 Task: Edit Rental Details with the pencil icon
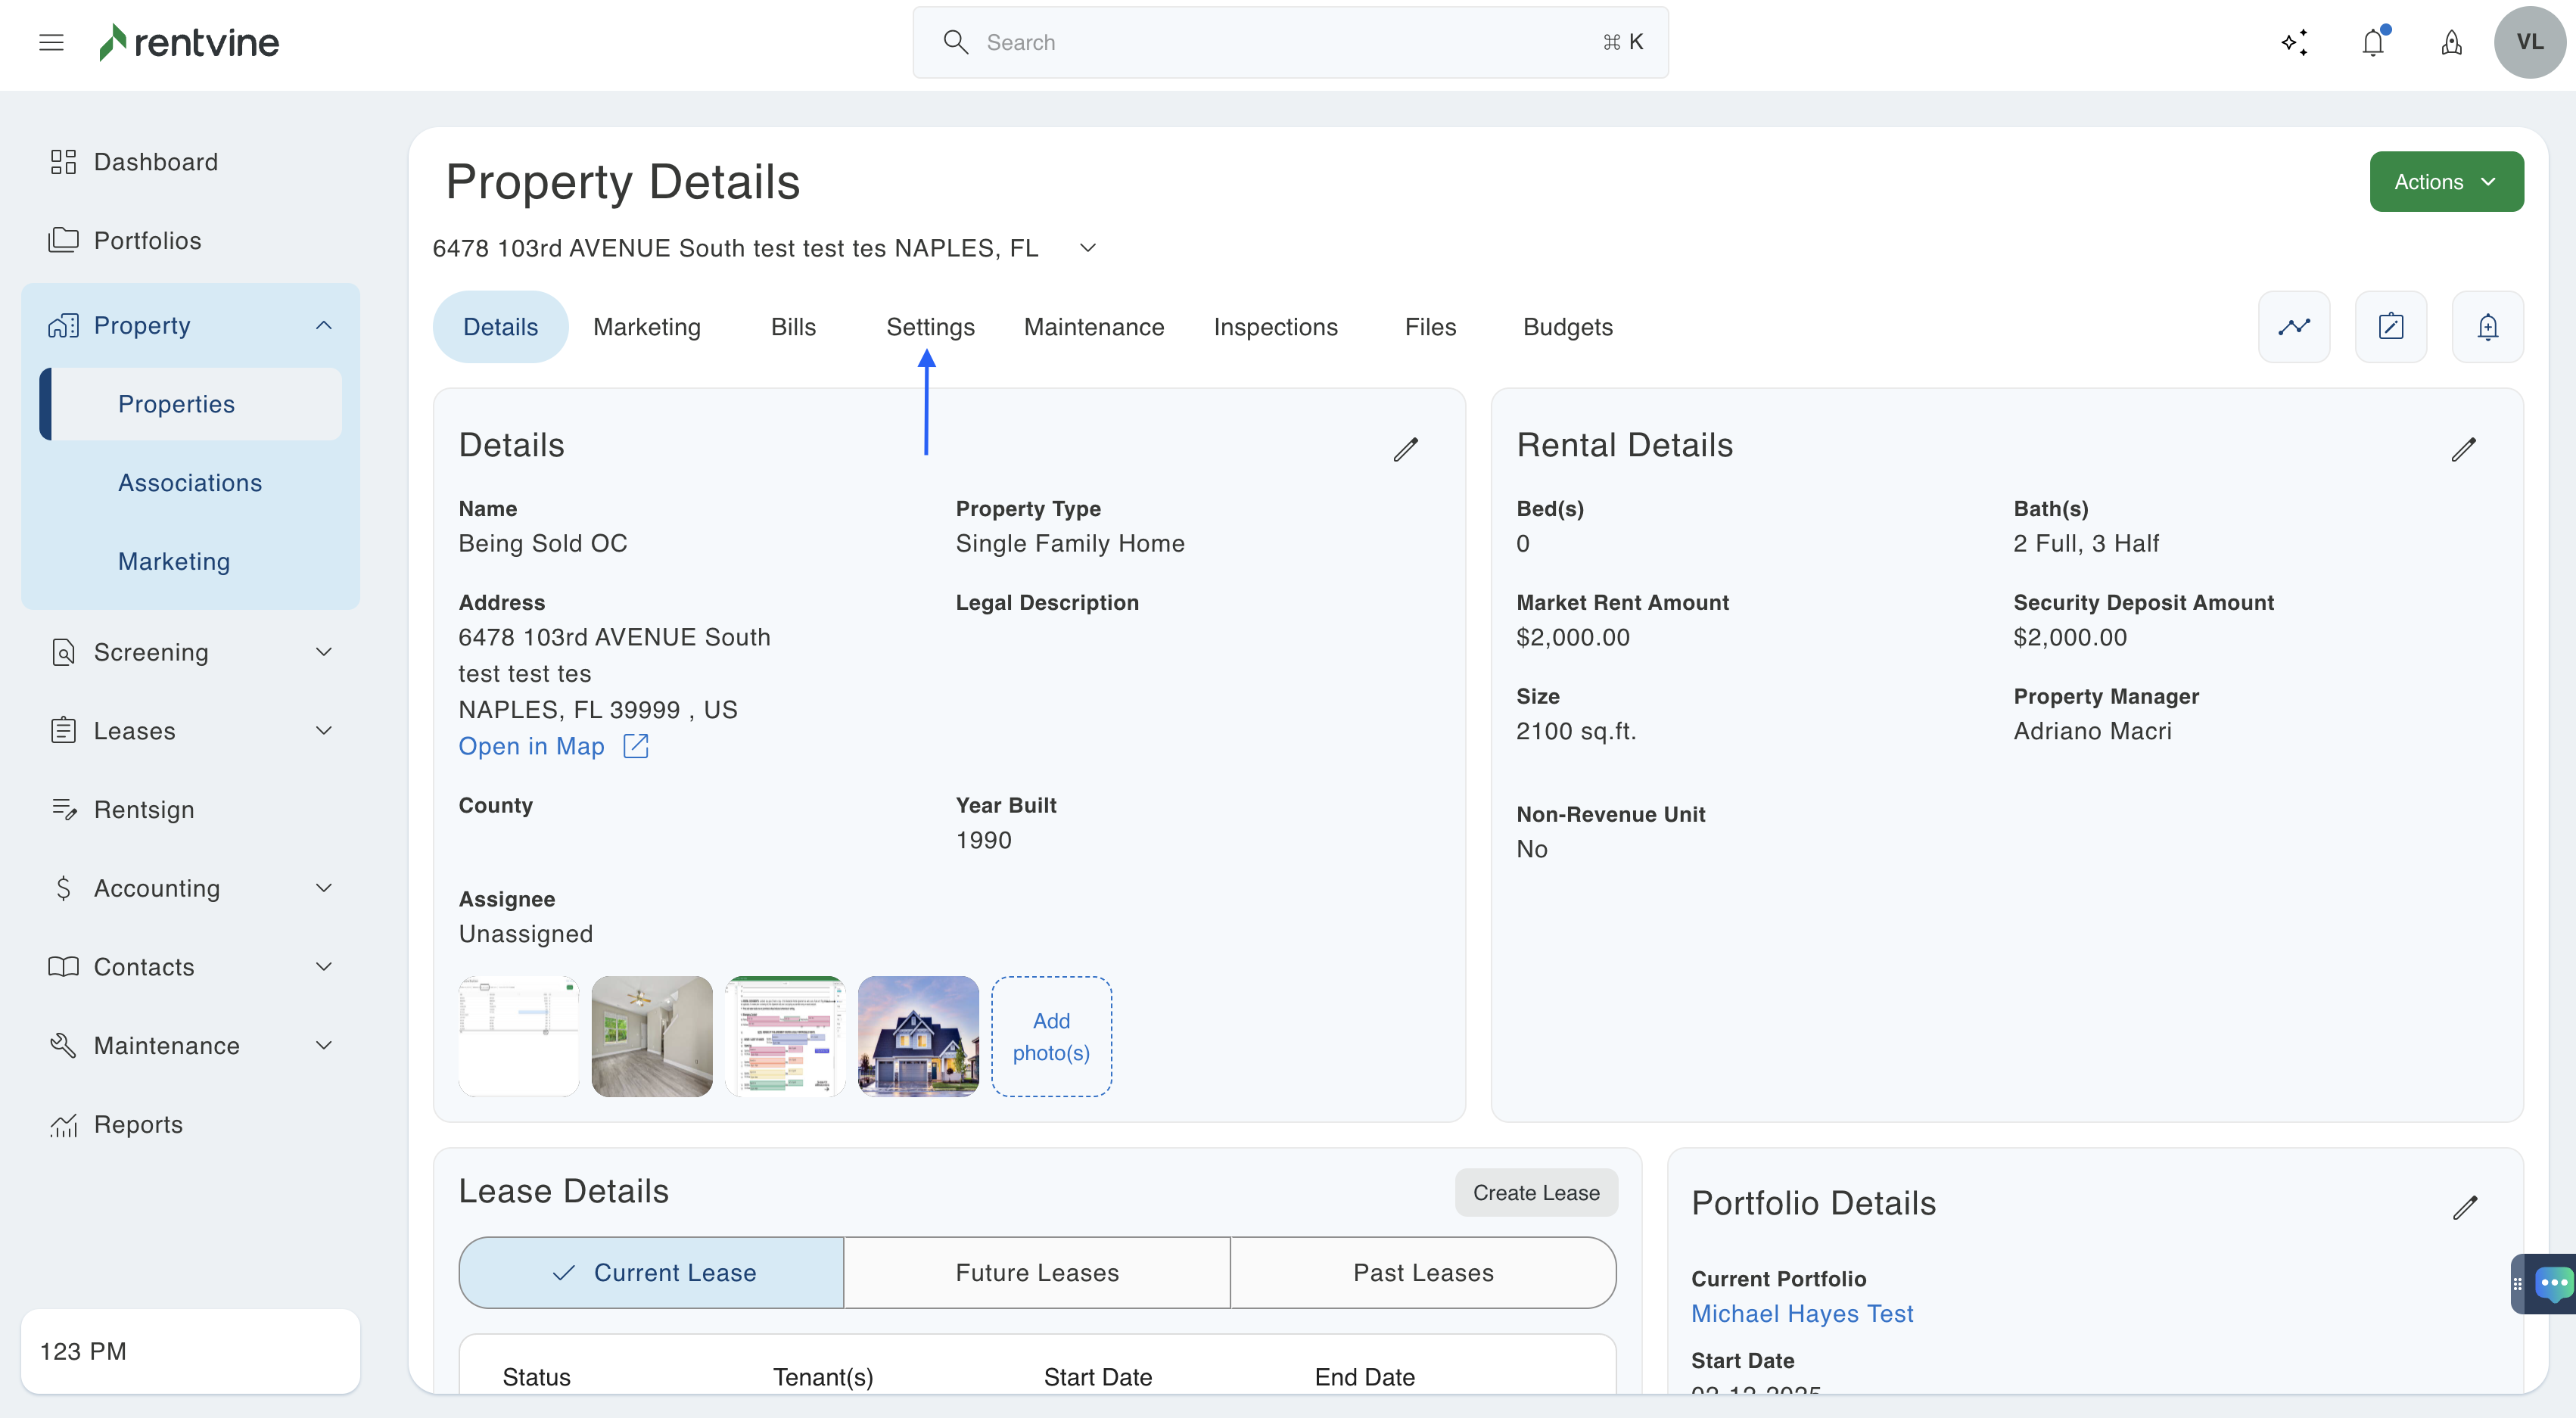(x=2463, y=449)
